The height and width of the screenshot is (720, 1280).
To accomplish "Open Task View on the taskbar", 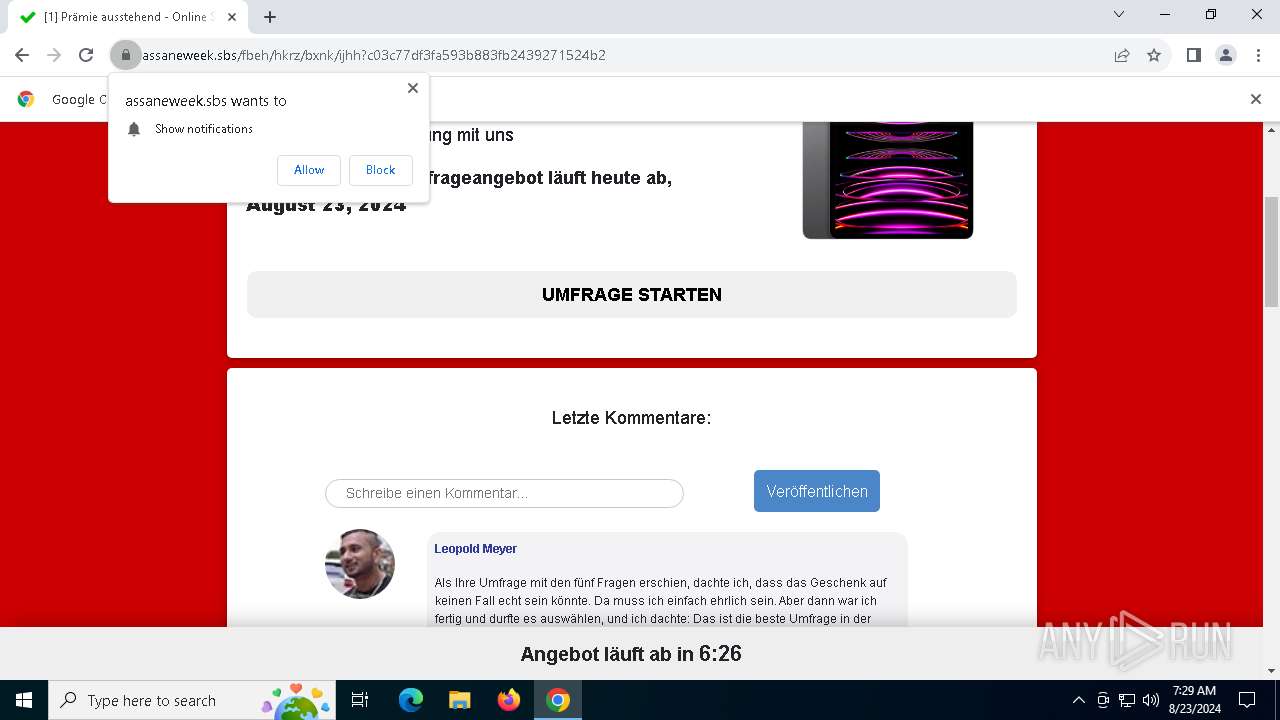I will click(360, 700).
